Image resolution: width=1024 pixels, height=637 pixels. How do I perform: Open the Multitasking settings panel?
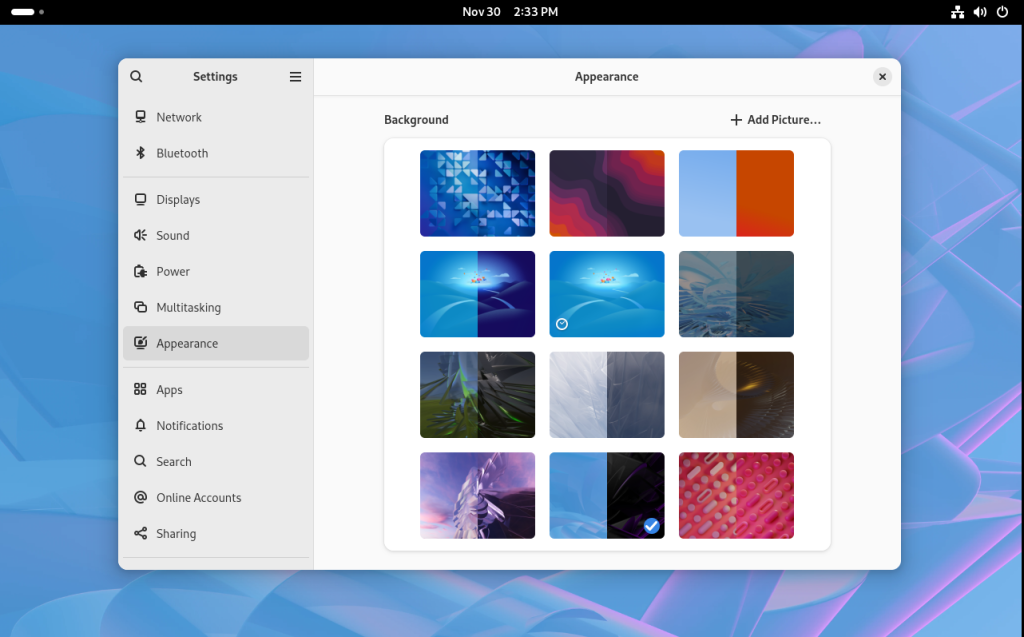point(188,308)
